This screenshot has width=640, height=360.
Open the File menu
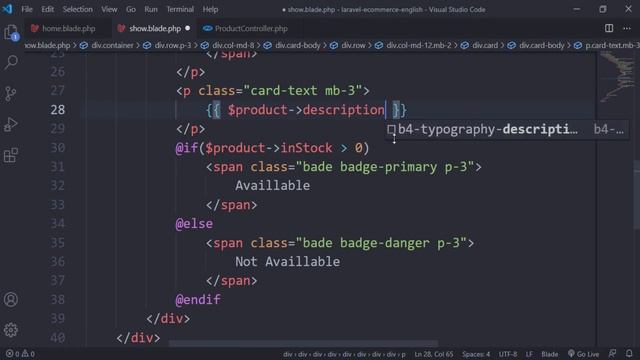coord(27,9)
